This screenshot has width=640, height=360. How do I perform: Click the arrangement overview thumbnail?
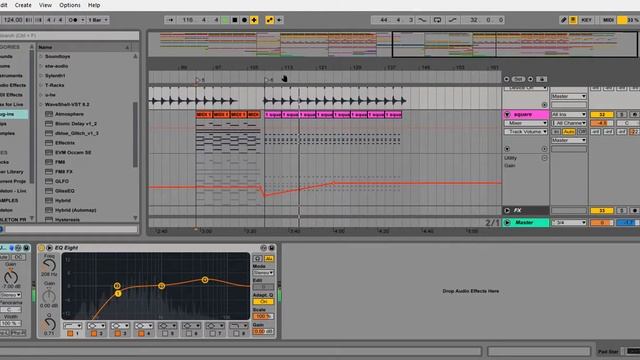point(393,44)
